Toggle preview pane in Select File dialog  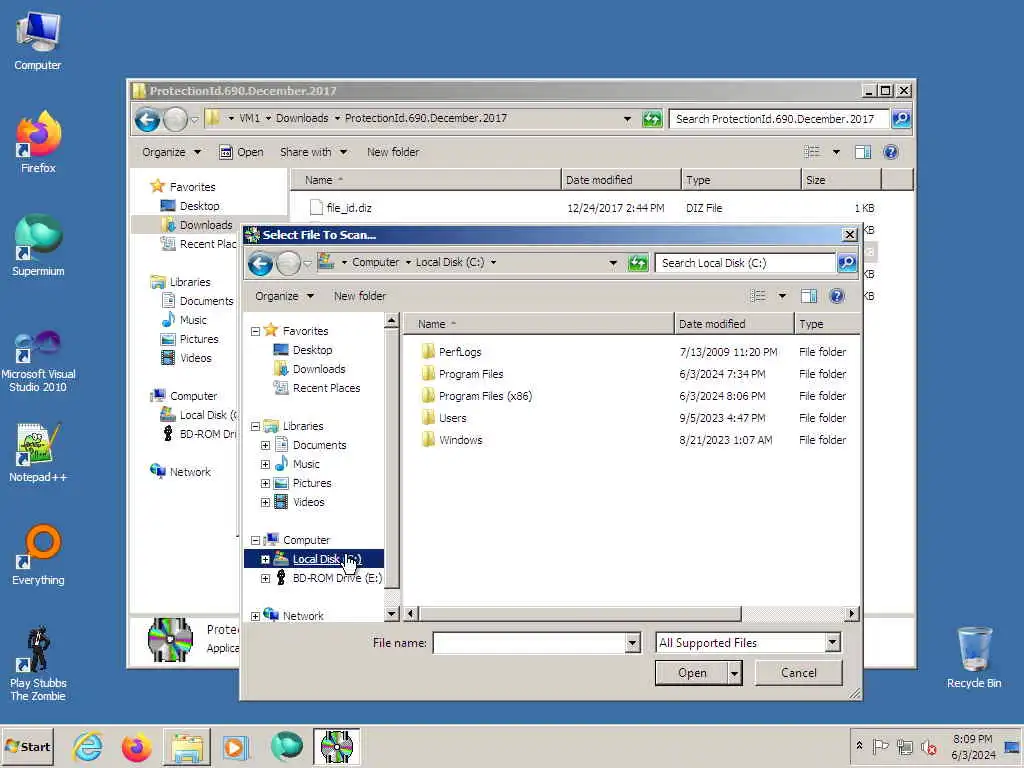(x=809, y=296)
